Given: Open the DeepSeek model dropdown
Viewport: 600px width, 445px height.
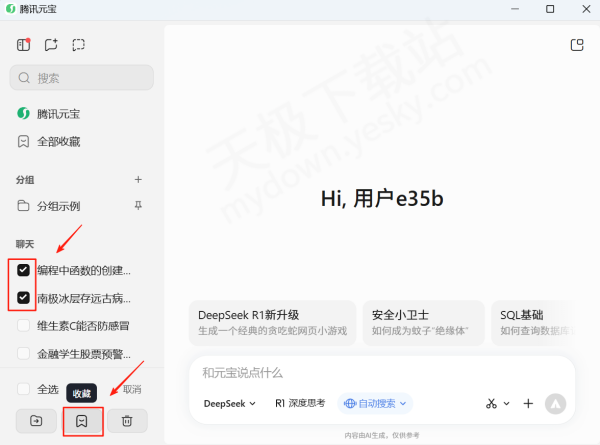Looking at the screenshot, I should (230, 403).
